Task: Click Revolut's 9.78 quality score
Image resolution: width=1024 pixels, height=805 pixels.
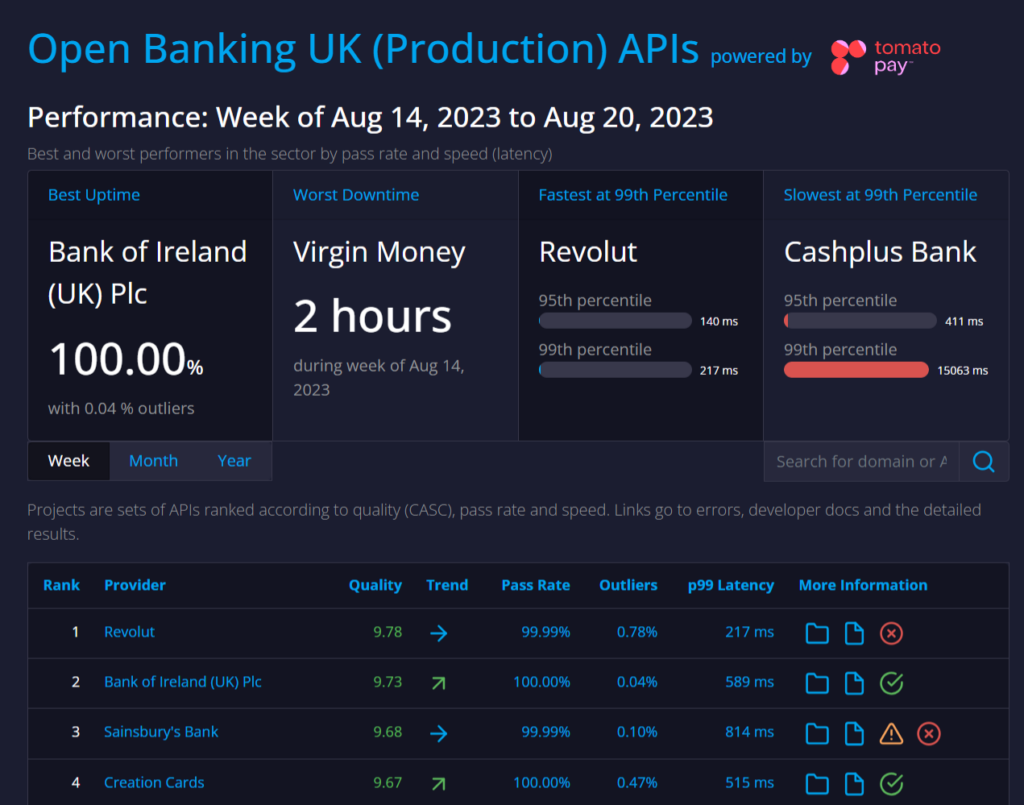Action: coord(387,632)
